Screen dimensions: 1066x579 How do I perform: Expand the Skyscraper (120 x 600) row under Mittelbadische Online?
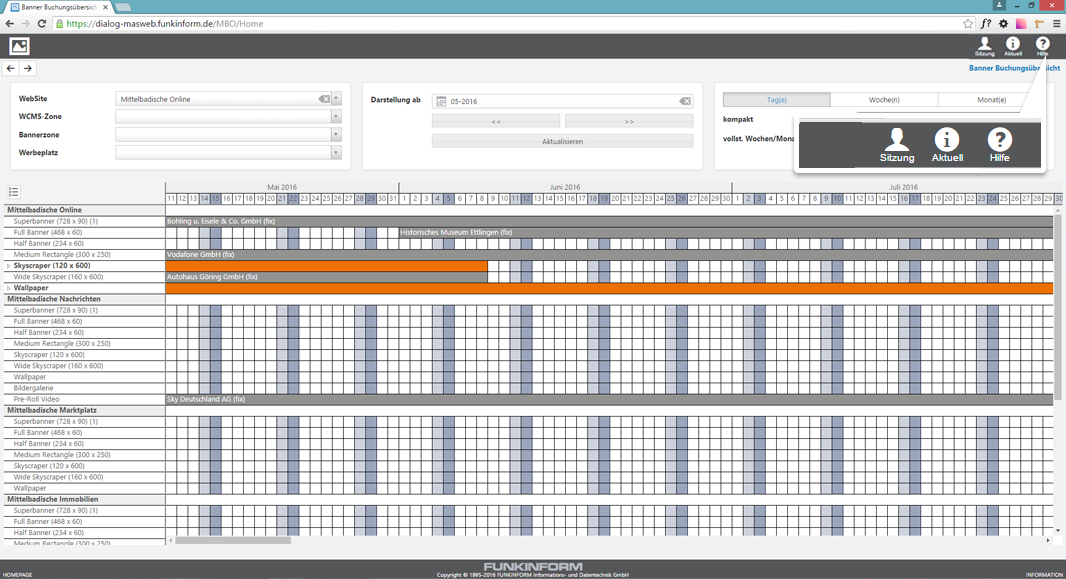pyautogui.click(x=8, y=266)
